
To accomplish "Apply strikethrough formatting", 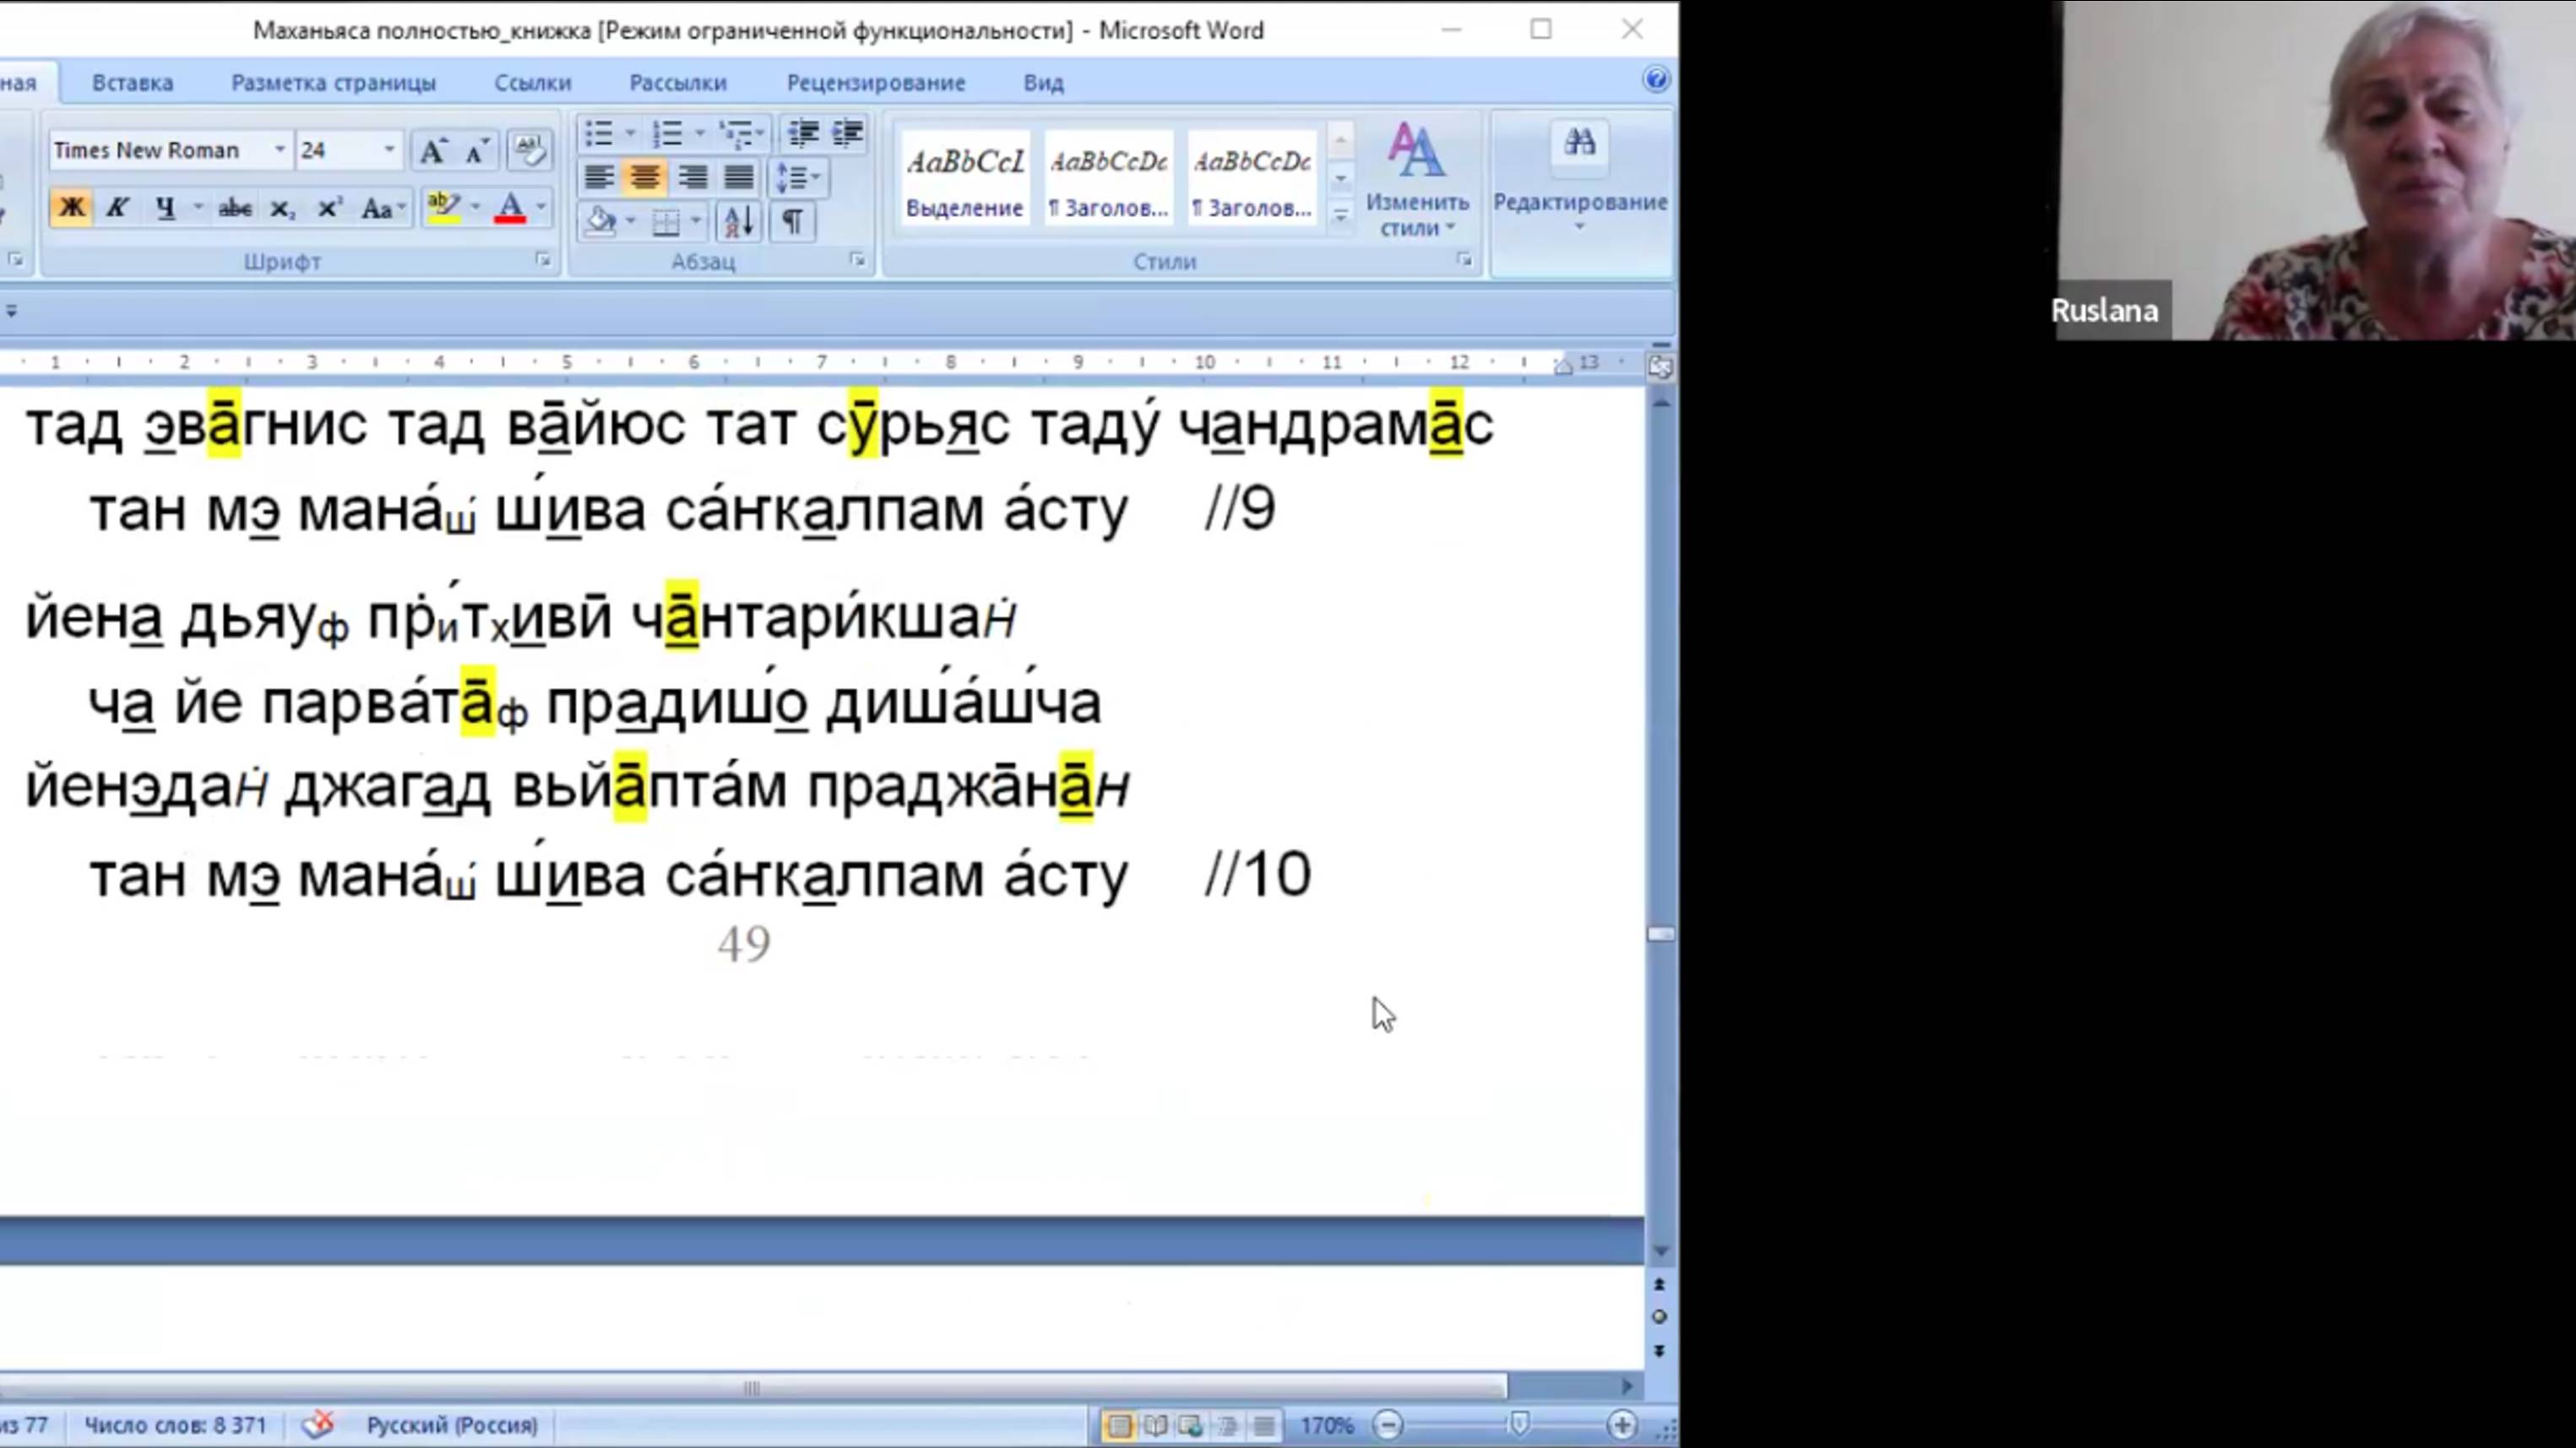I will pyautogui.click(x=235, y=208).
